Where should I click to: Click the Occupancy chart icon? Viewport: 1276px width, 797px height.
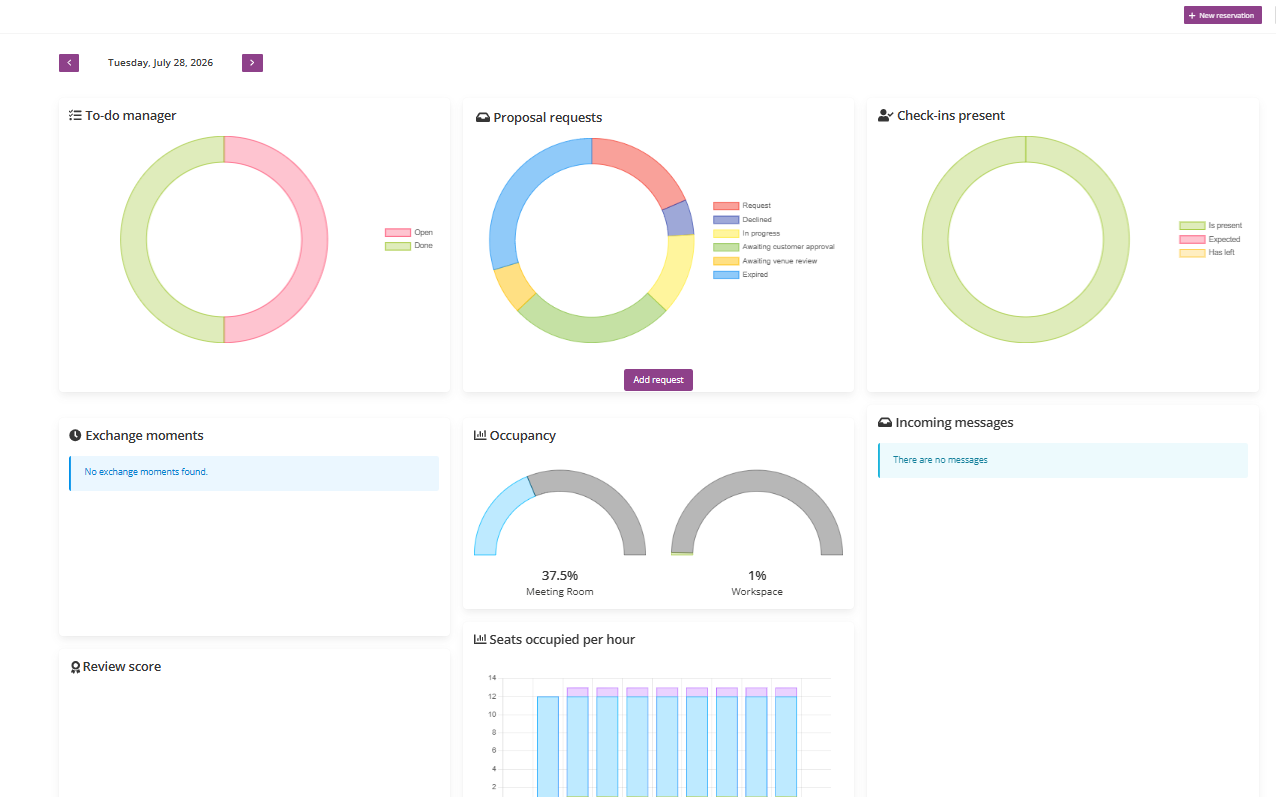tap(480, 436)
